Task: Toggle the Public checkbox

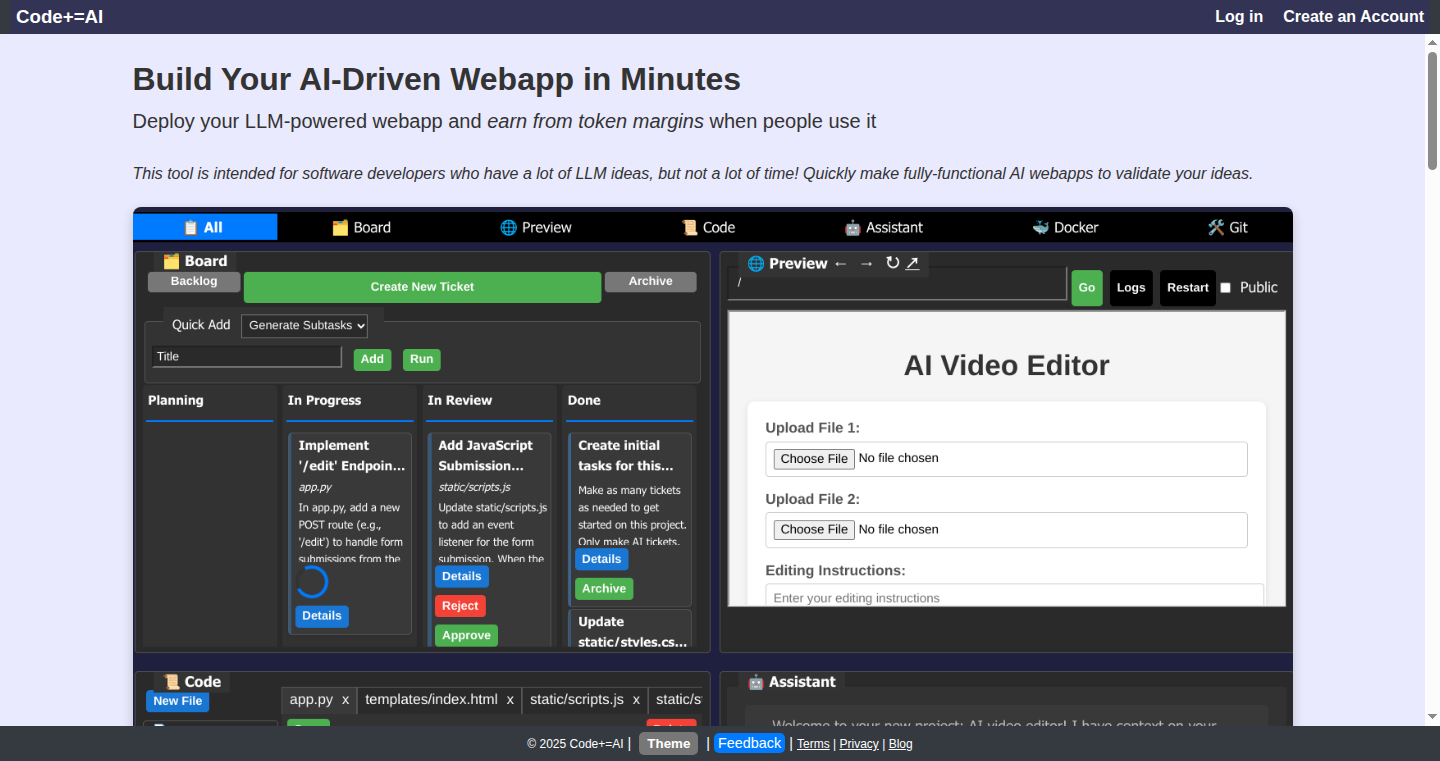Action: click(1226, 288)
